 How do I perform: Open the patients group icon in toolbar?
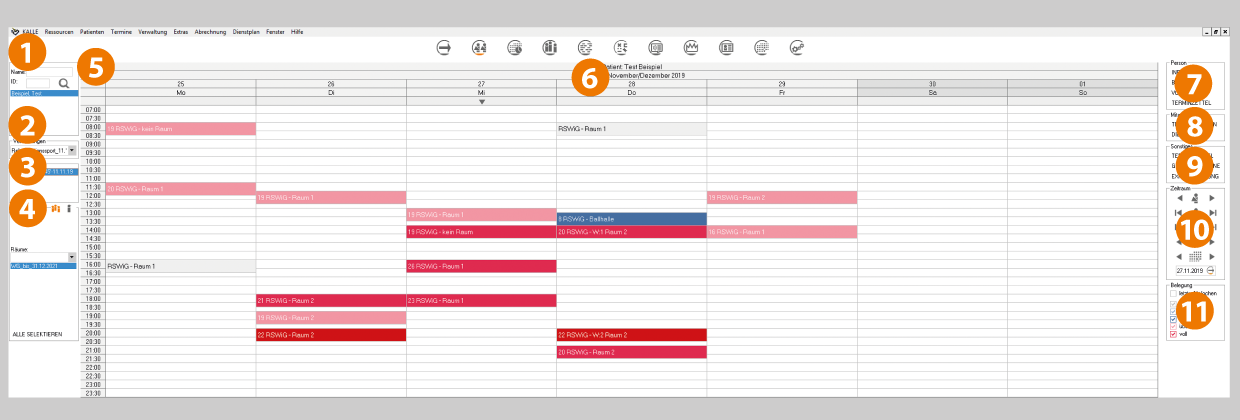(x=480, y=47)
